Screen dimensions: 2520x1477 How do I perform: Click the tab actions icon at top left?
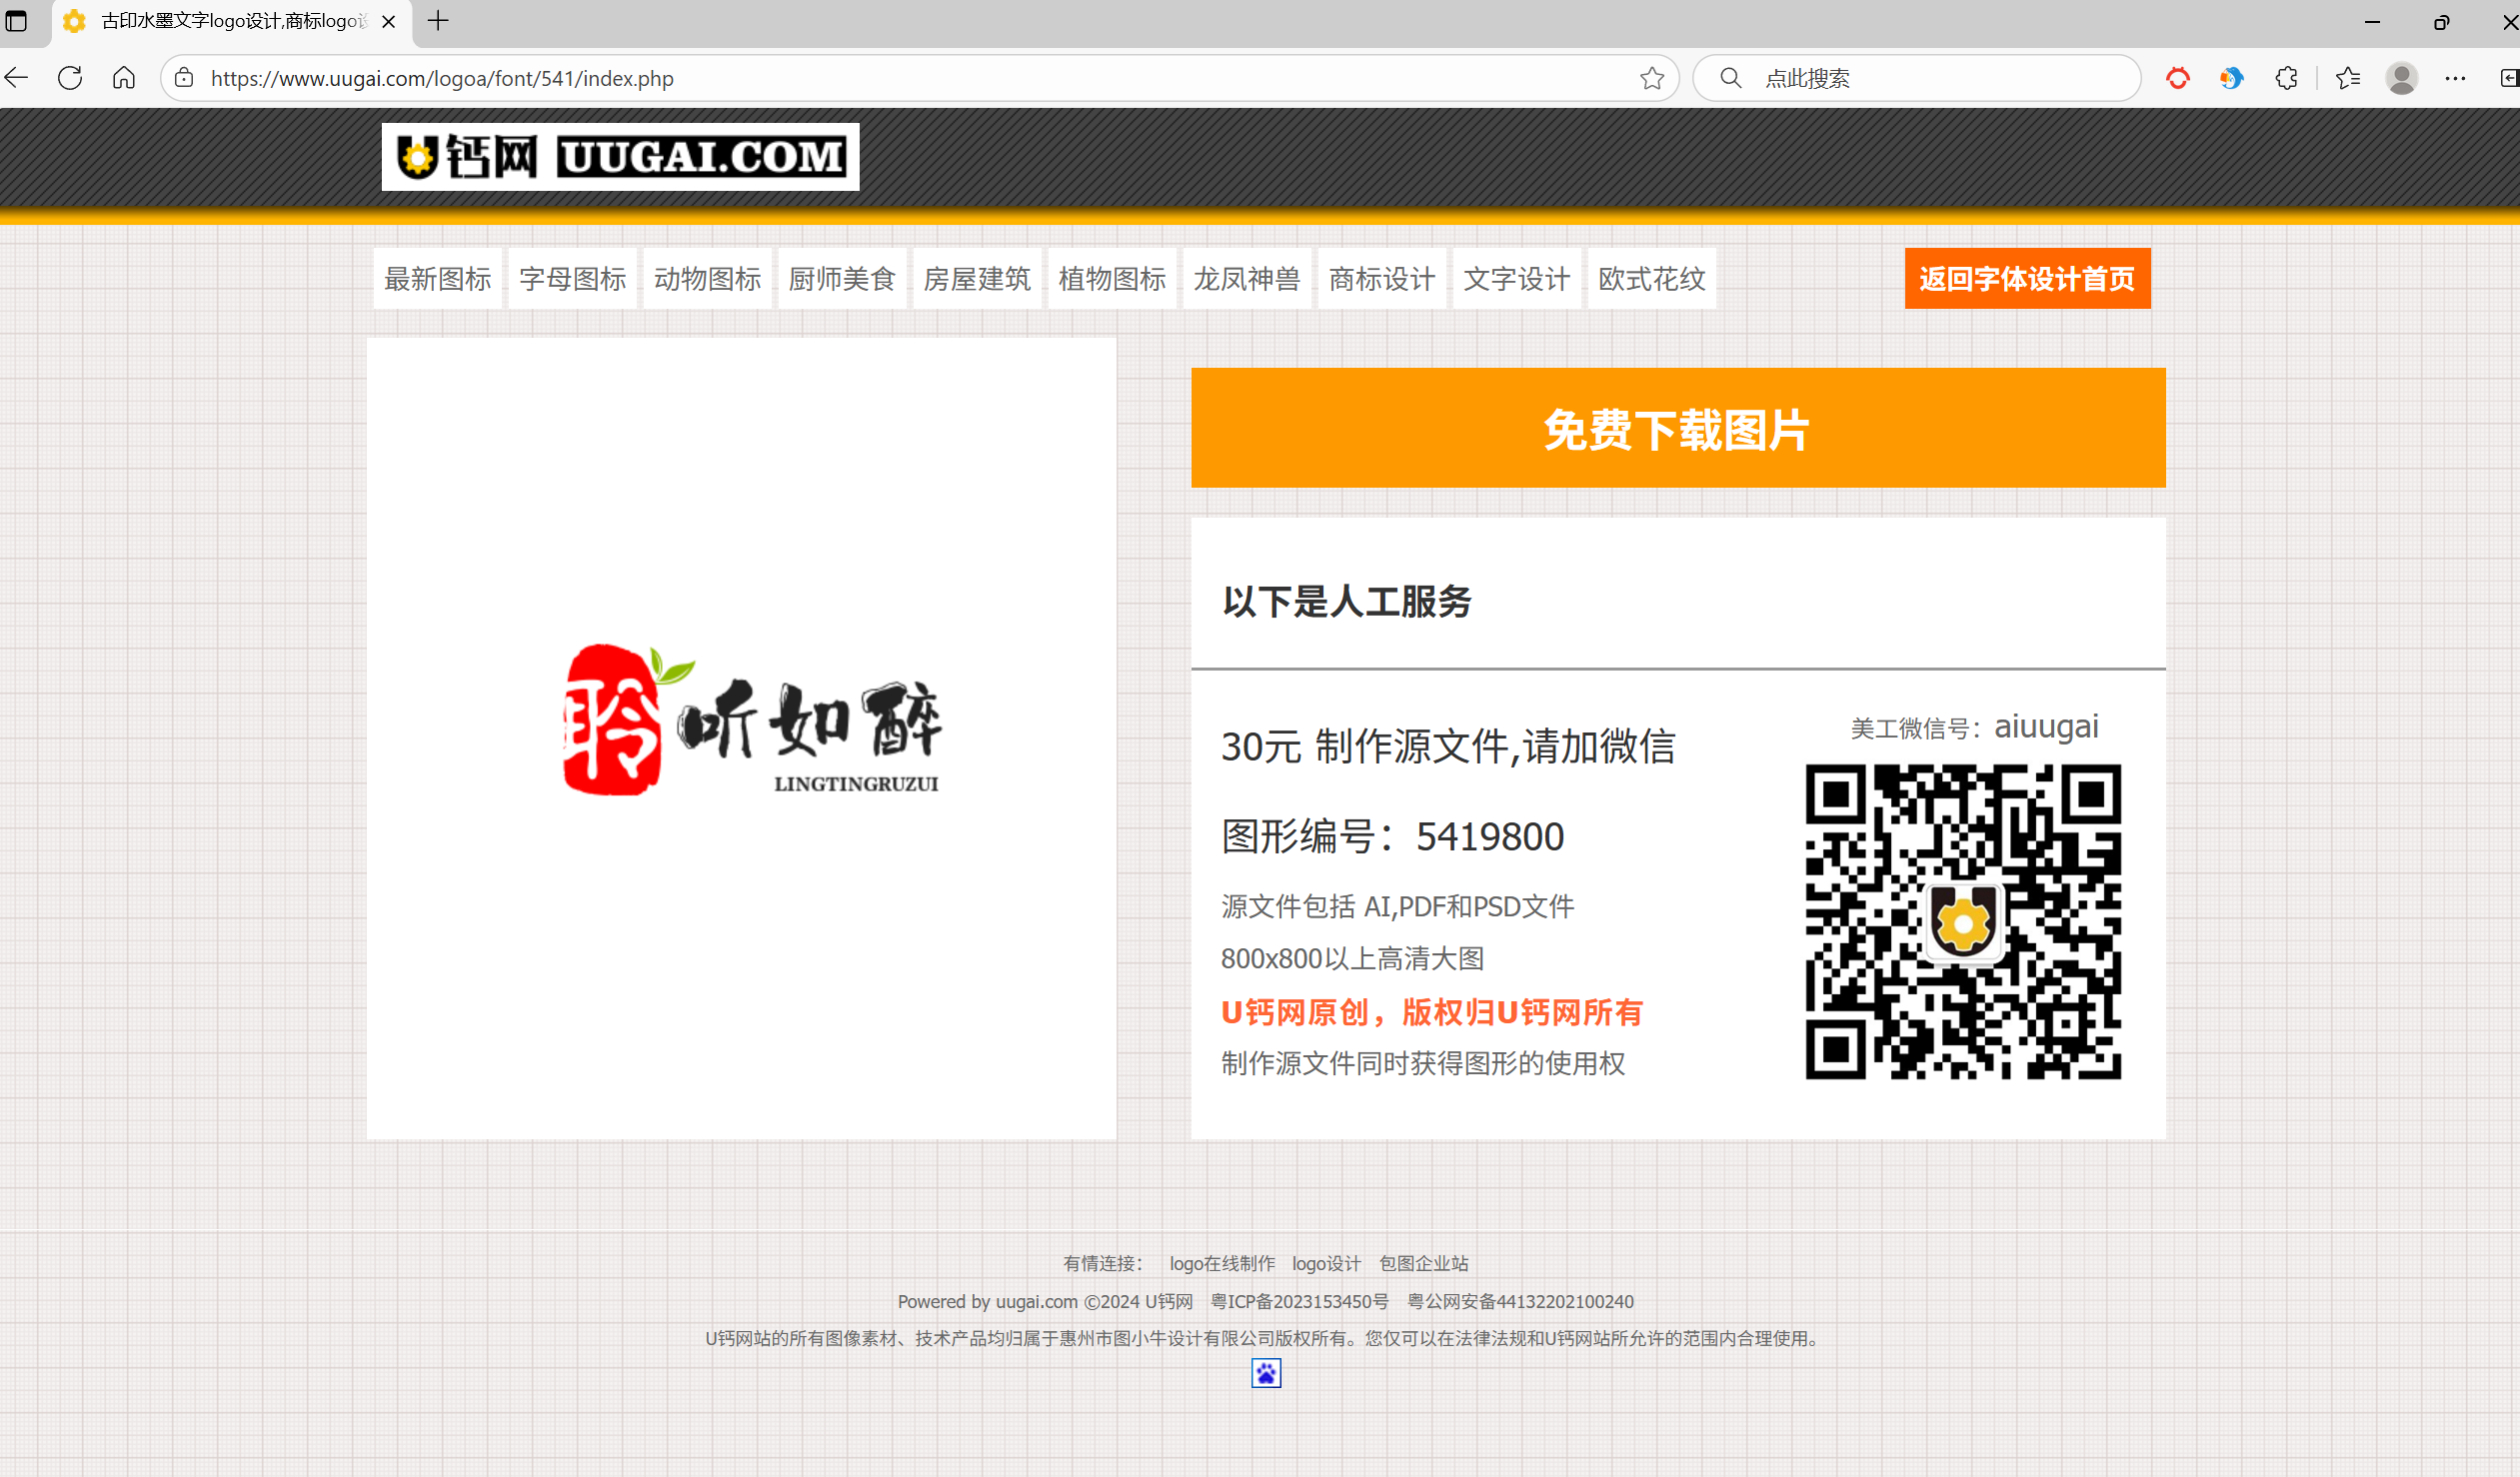tap(17, 21)
